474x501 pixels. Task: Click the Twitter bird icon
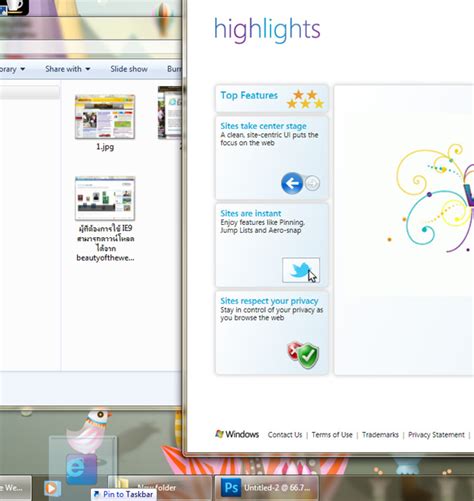pyautogui.click(x=301, y=270)
